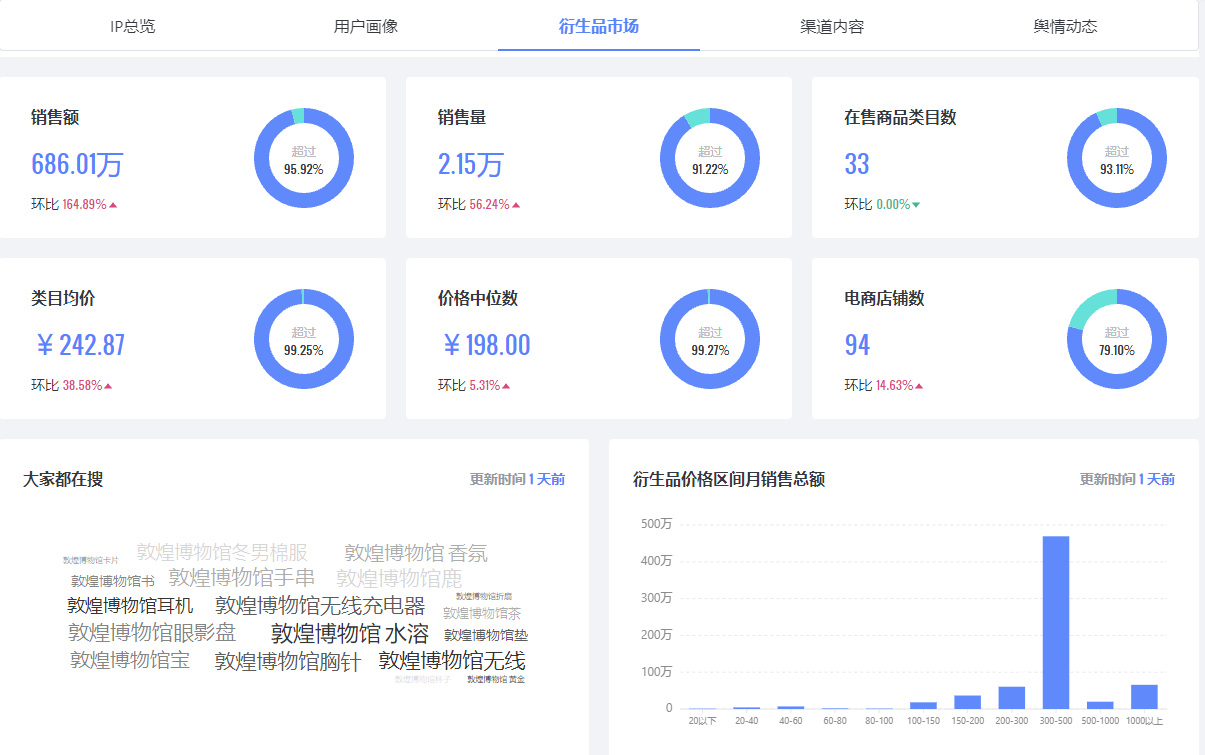Viewport: 1205px width, 755px height.
Task: Click the 衍生品价格区间月销售总额 title
Action: coord(729,480)
